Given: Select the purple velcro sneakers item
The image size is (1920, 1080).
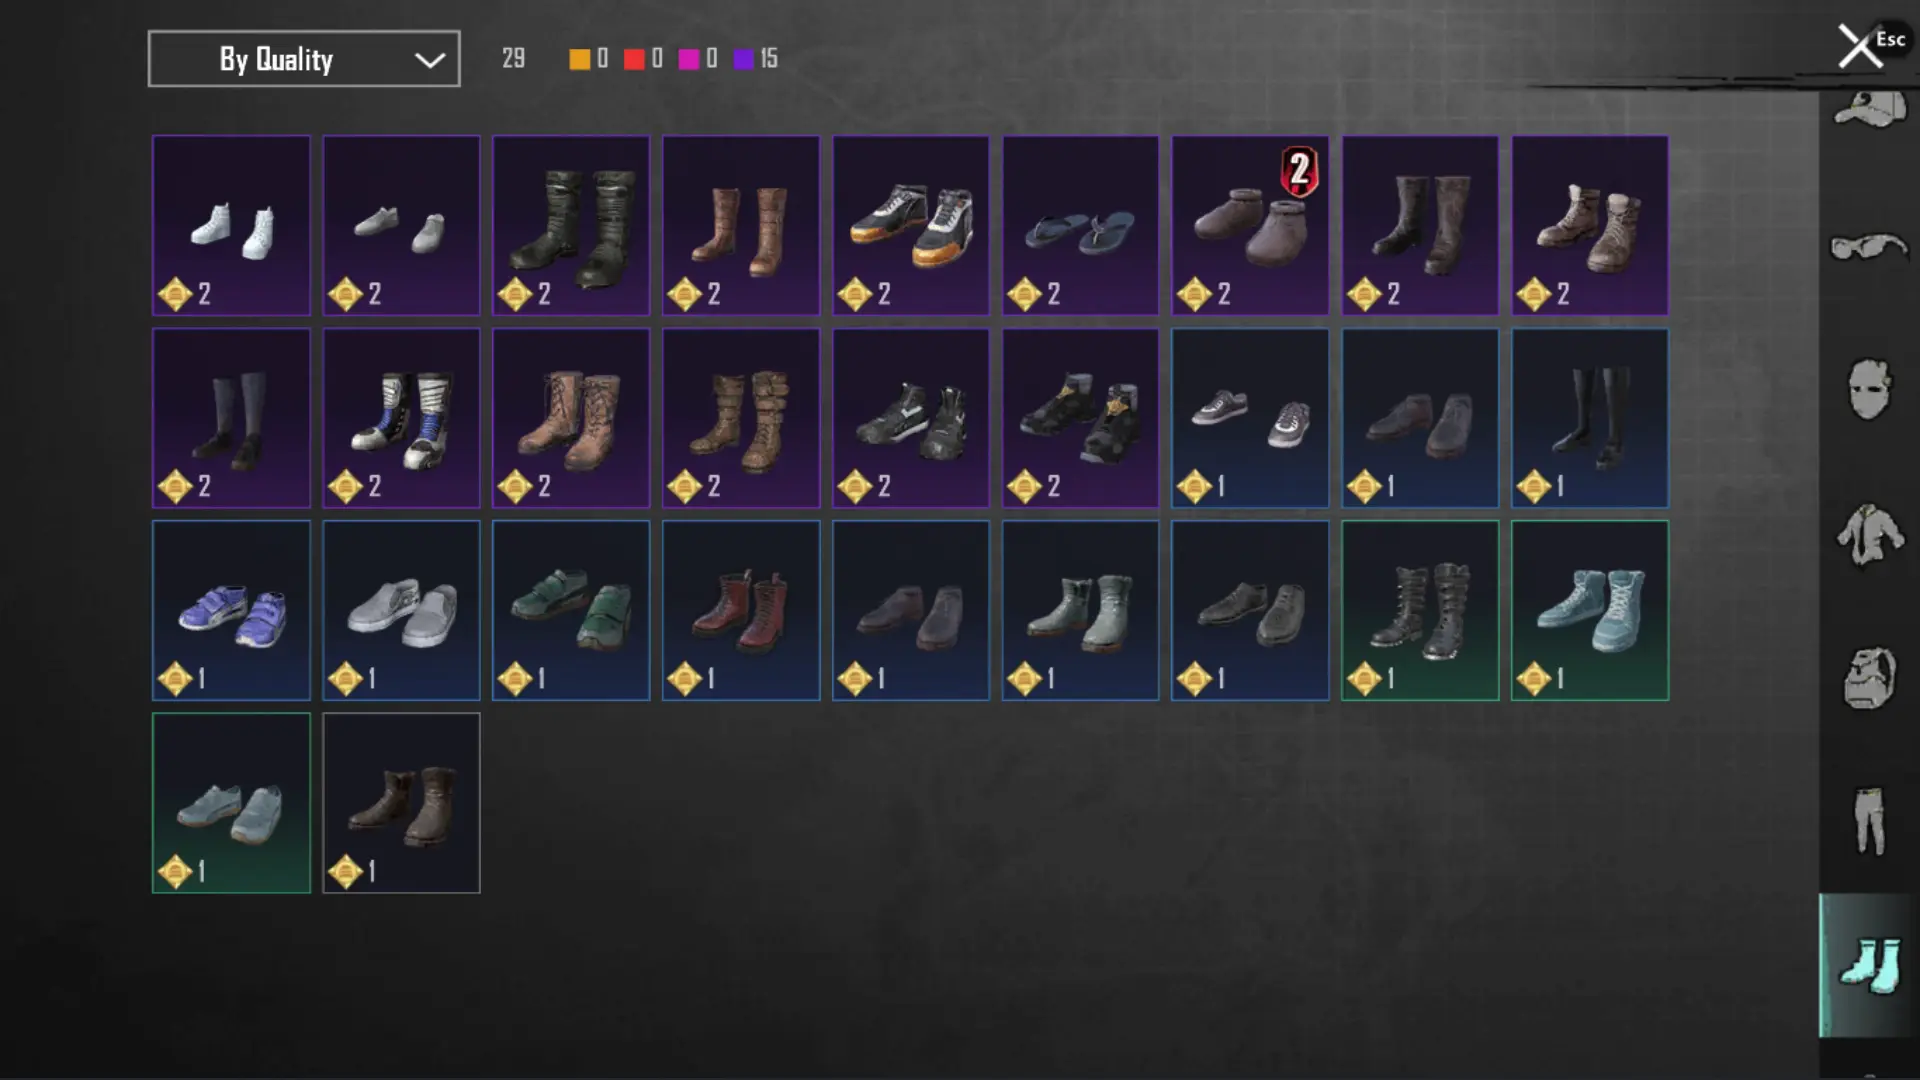Looking at the screenshot, I should tap(231, 610).
